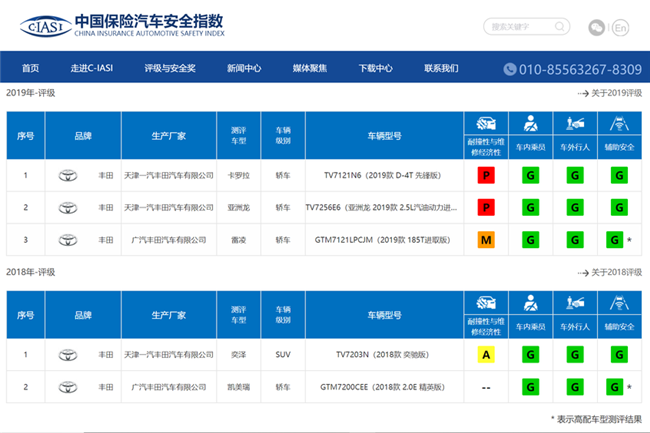Open model GTM7200CEE 2018款 2.0E entry
The width and height of the screenshot is (650, 433).
[382, 387]
